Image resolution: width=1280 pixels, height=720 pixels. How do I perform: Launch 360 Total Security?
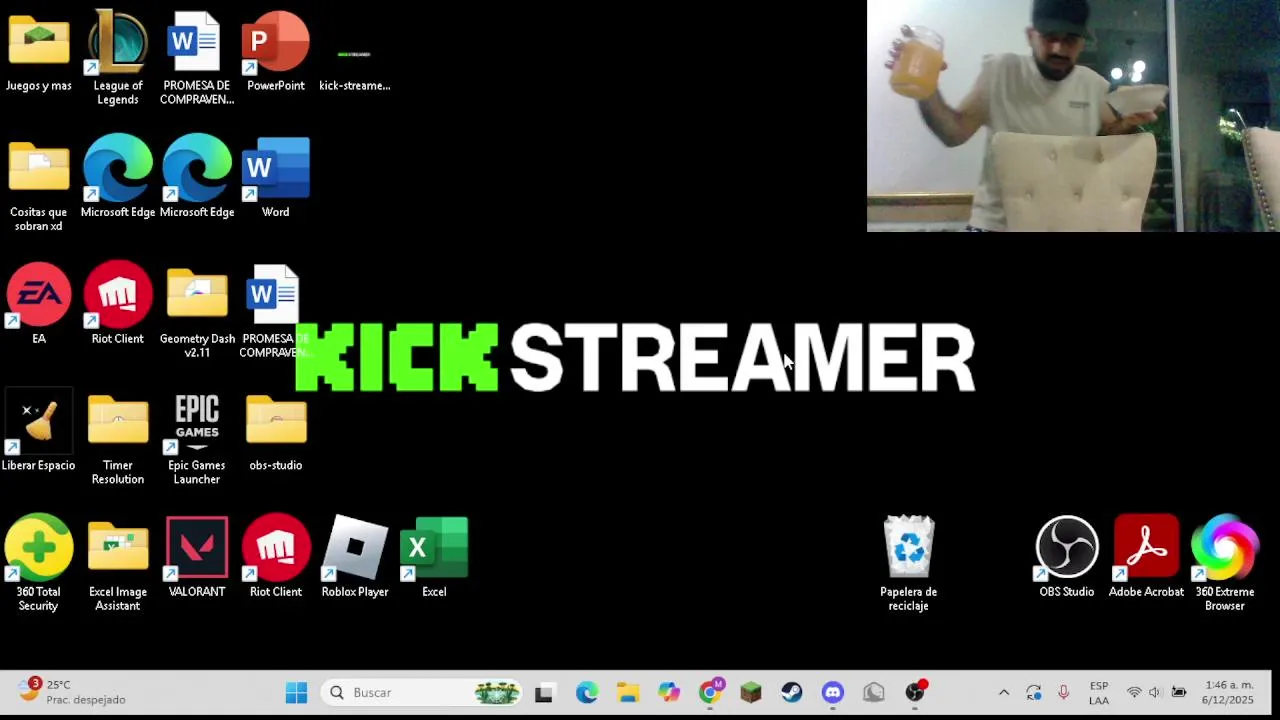(39, 563)
